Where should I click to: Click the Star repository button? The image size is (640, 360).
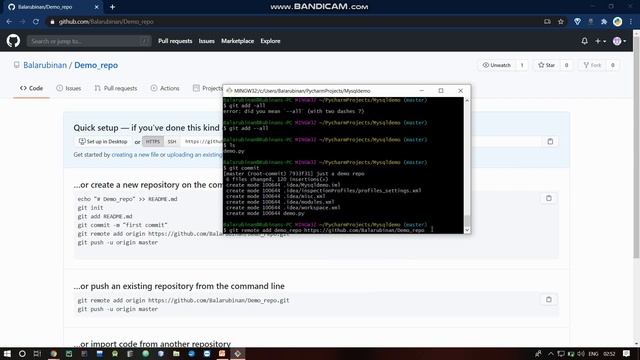546,65
